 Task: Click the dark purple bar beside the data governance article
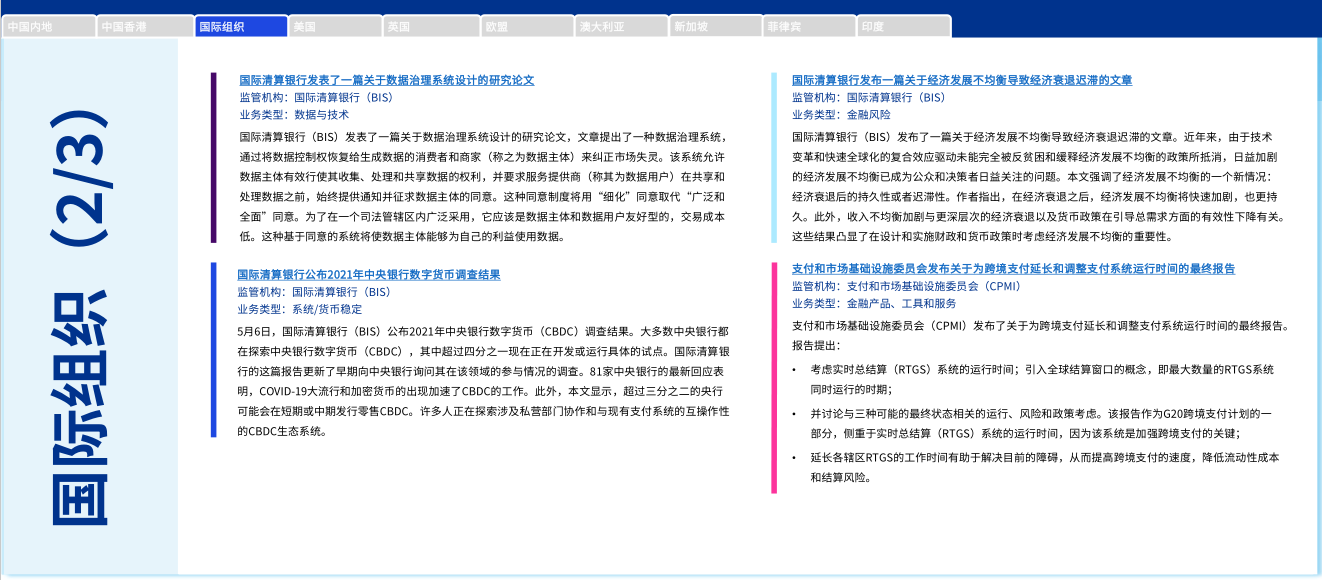click(x=213, y=157)
